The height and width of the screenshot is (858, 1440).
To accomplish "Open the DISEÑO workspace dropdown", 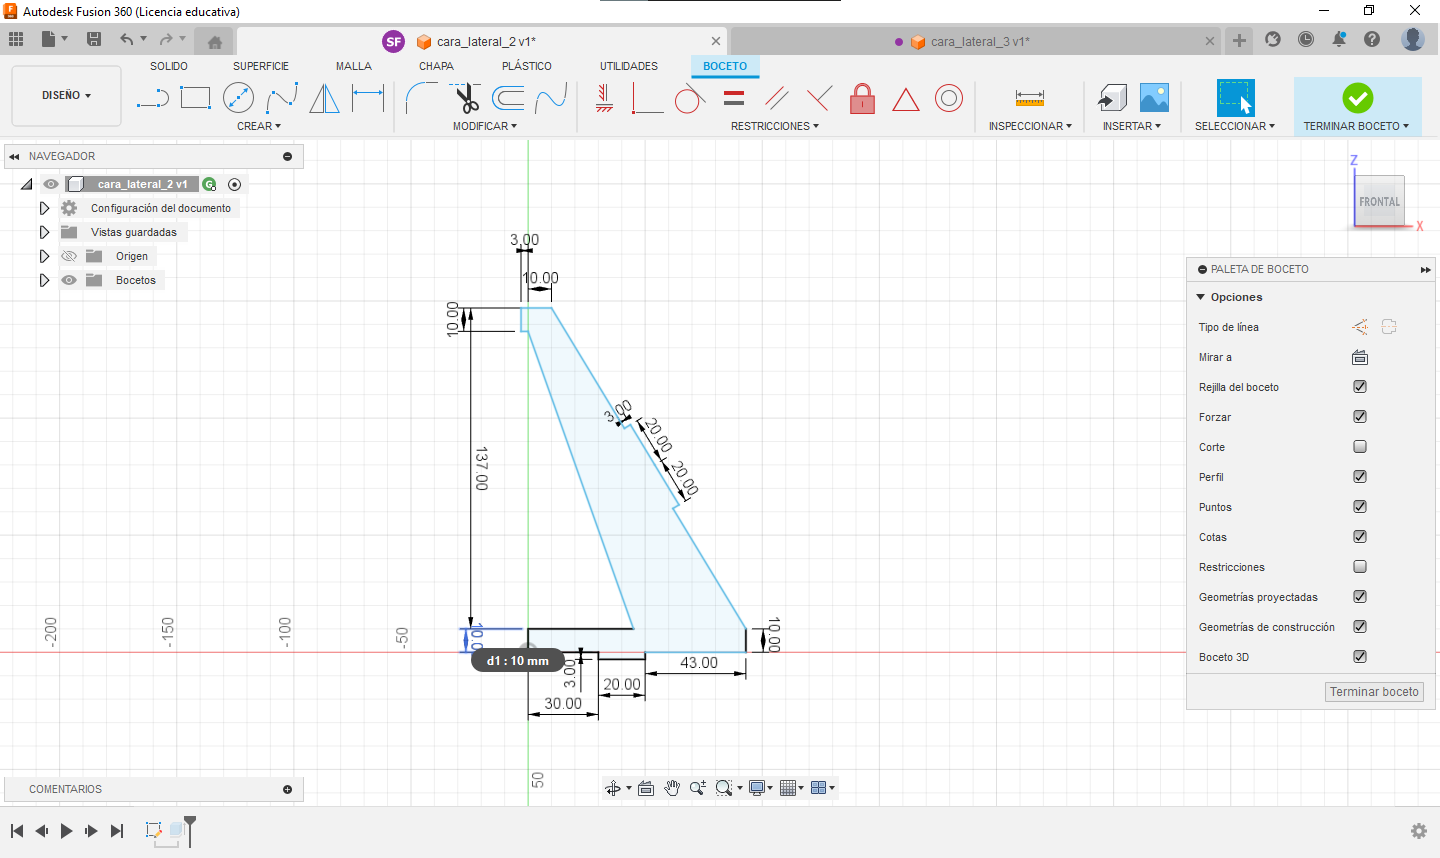I will [x=66, y=96].
